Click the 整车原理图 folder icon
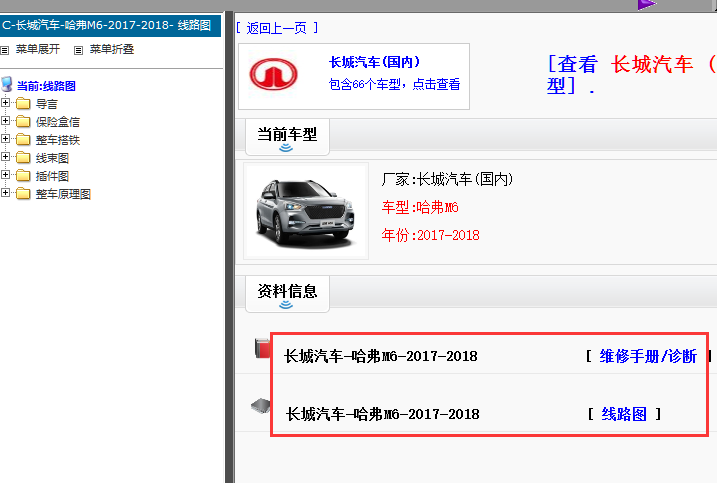 click(23, 193)
